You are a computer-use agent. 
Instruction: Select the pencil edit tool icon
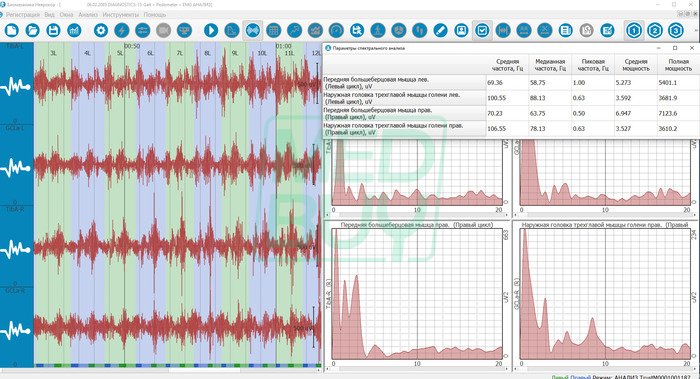(x=440, y=30)
